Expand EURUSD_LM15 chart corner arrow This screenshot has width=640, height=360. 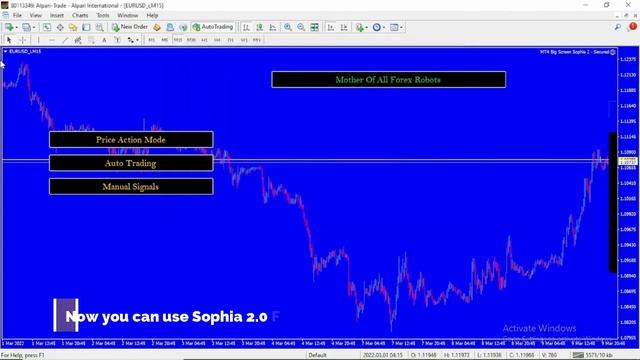(5, 51)
